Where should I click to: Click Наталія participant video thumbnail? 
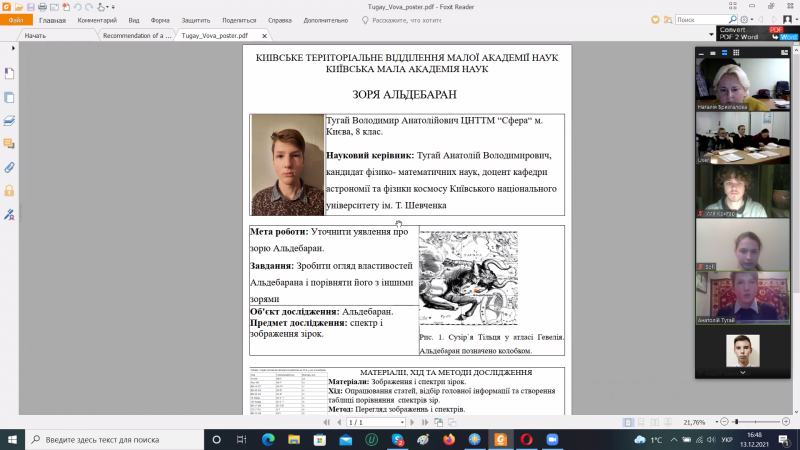tap(742, 84)
